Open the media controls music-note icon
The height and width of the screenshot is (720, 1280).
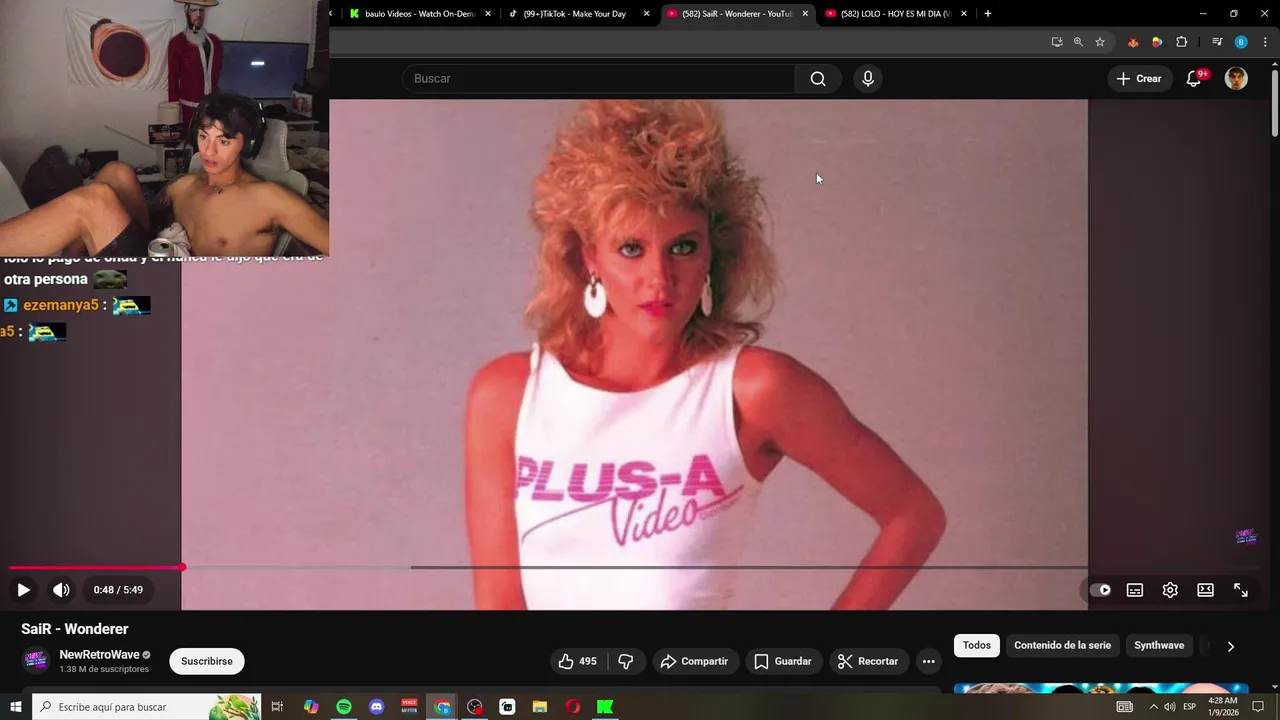tap(1217, 42)
